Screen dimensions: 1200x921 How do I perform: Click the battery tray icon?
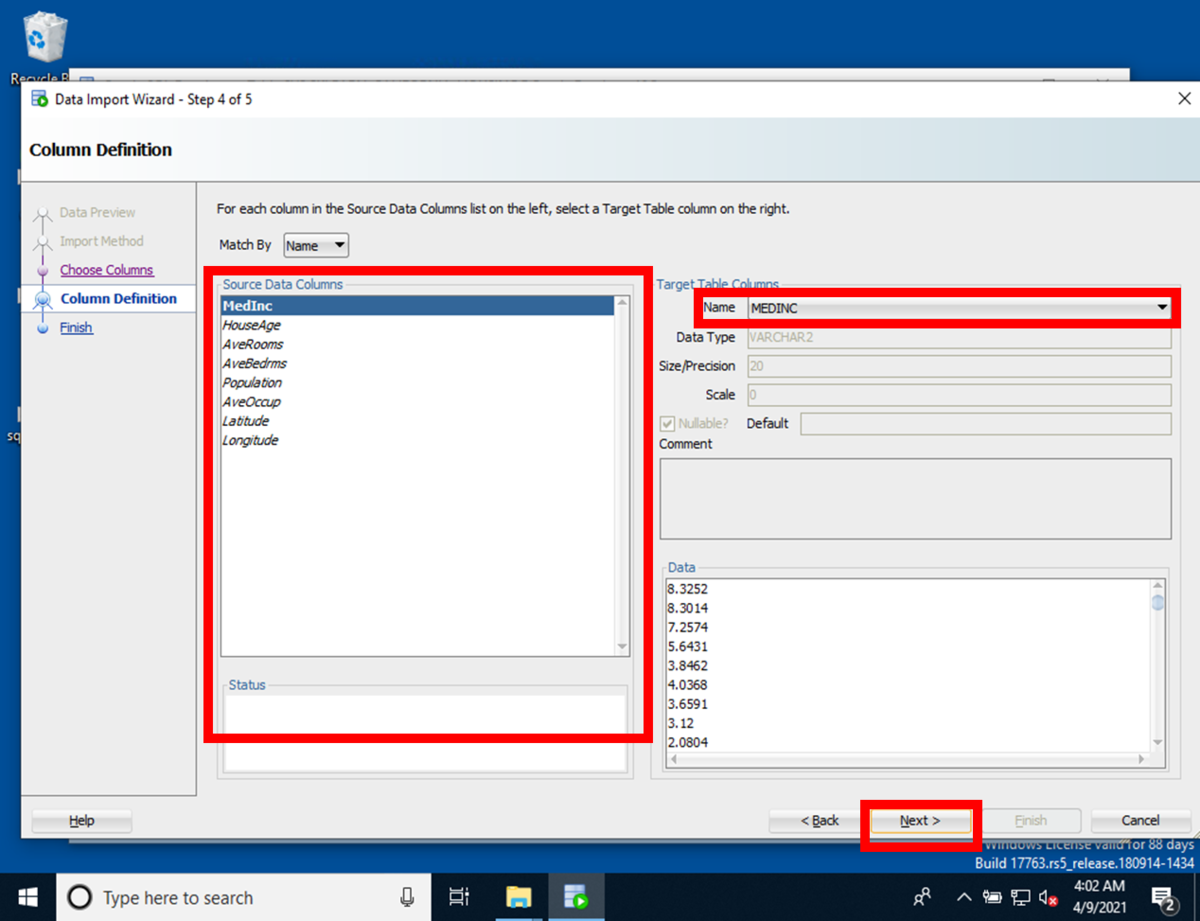(x=992, y=897)
